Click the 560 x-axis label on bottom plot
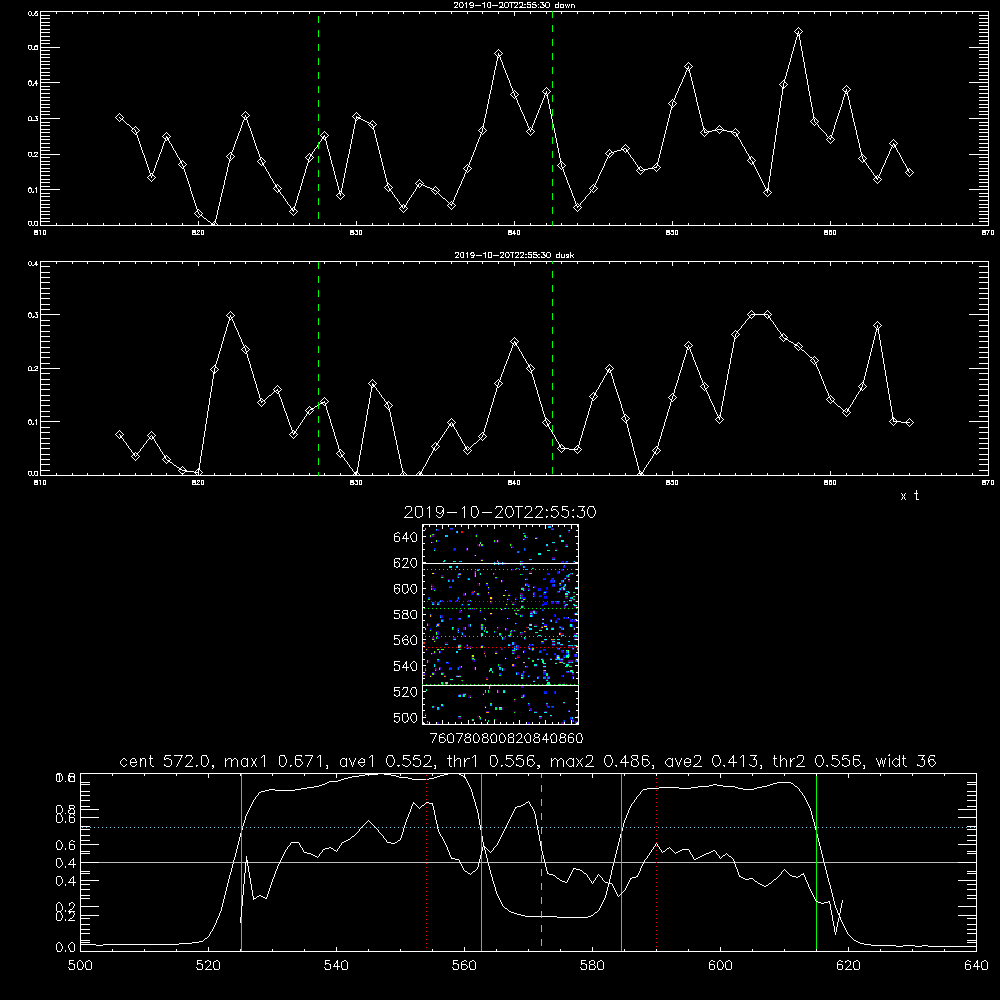 (x=464, y=966)
